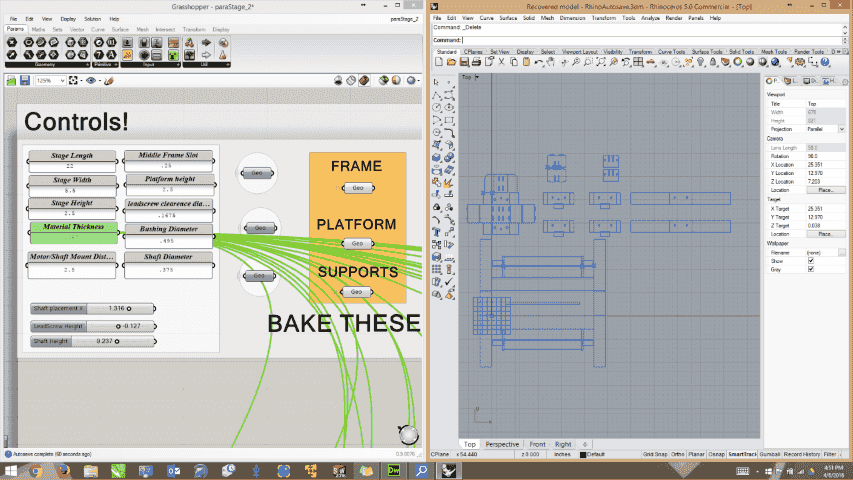Click the PLATFORM Geo component
Viewport: 853px width, 480px height.
click(357, 243)
